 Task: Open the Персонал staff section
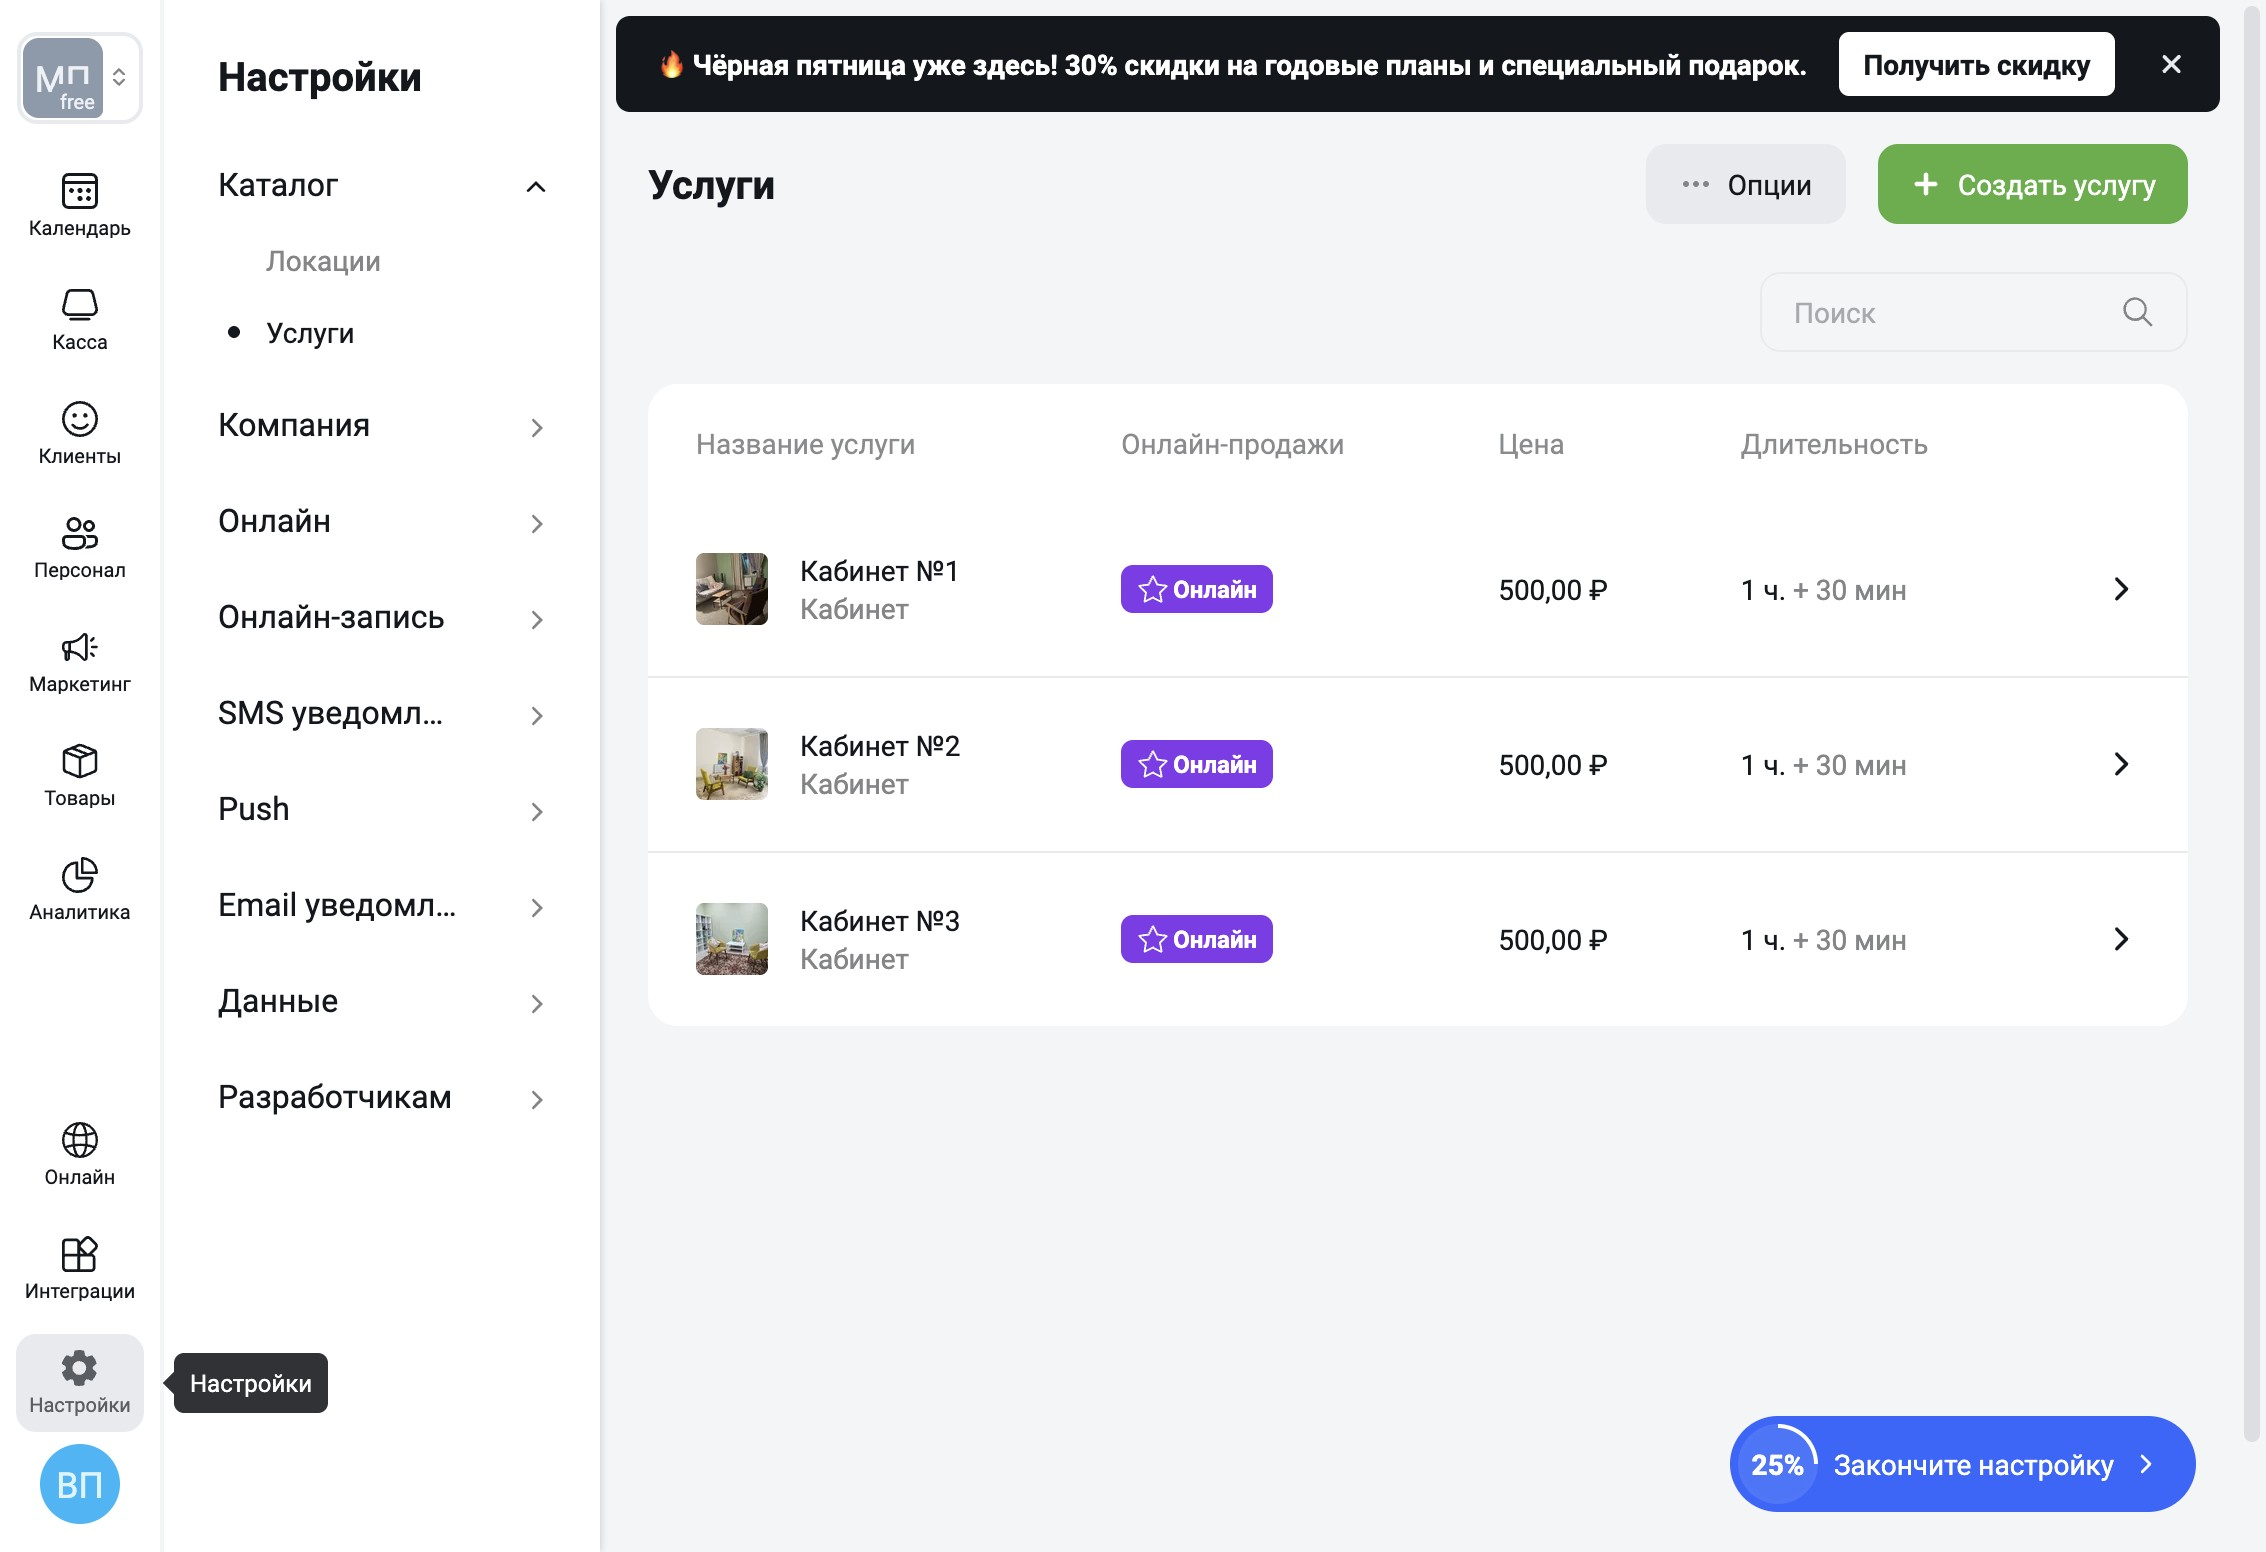click(79, 546)
